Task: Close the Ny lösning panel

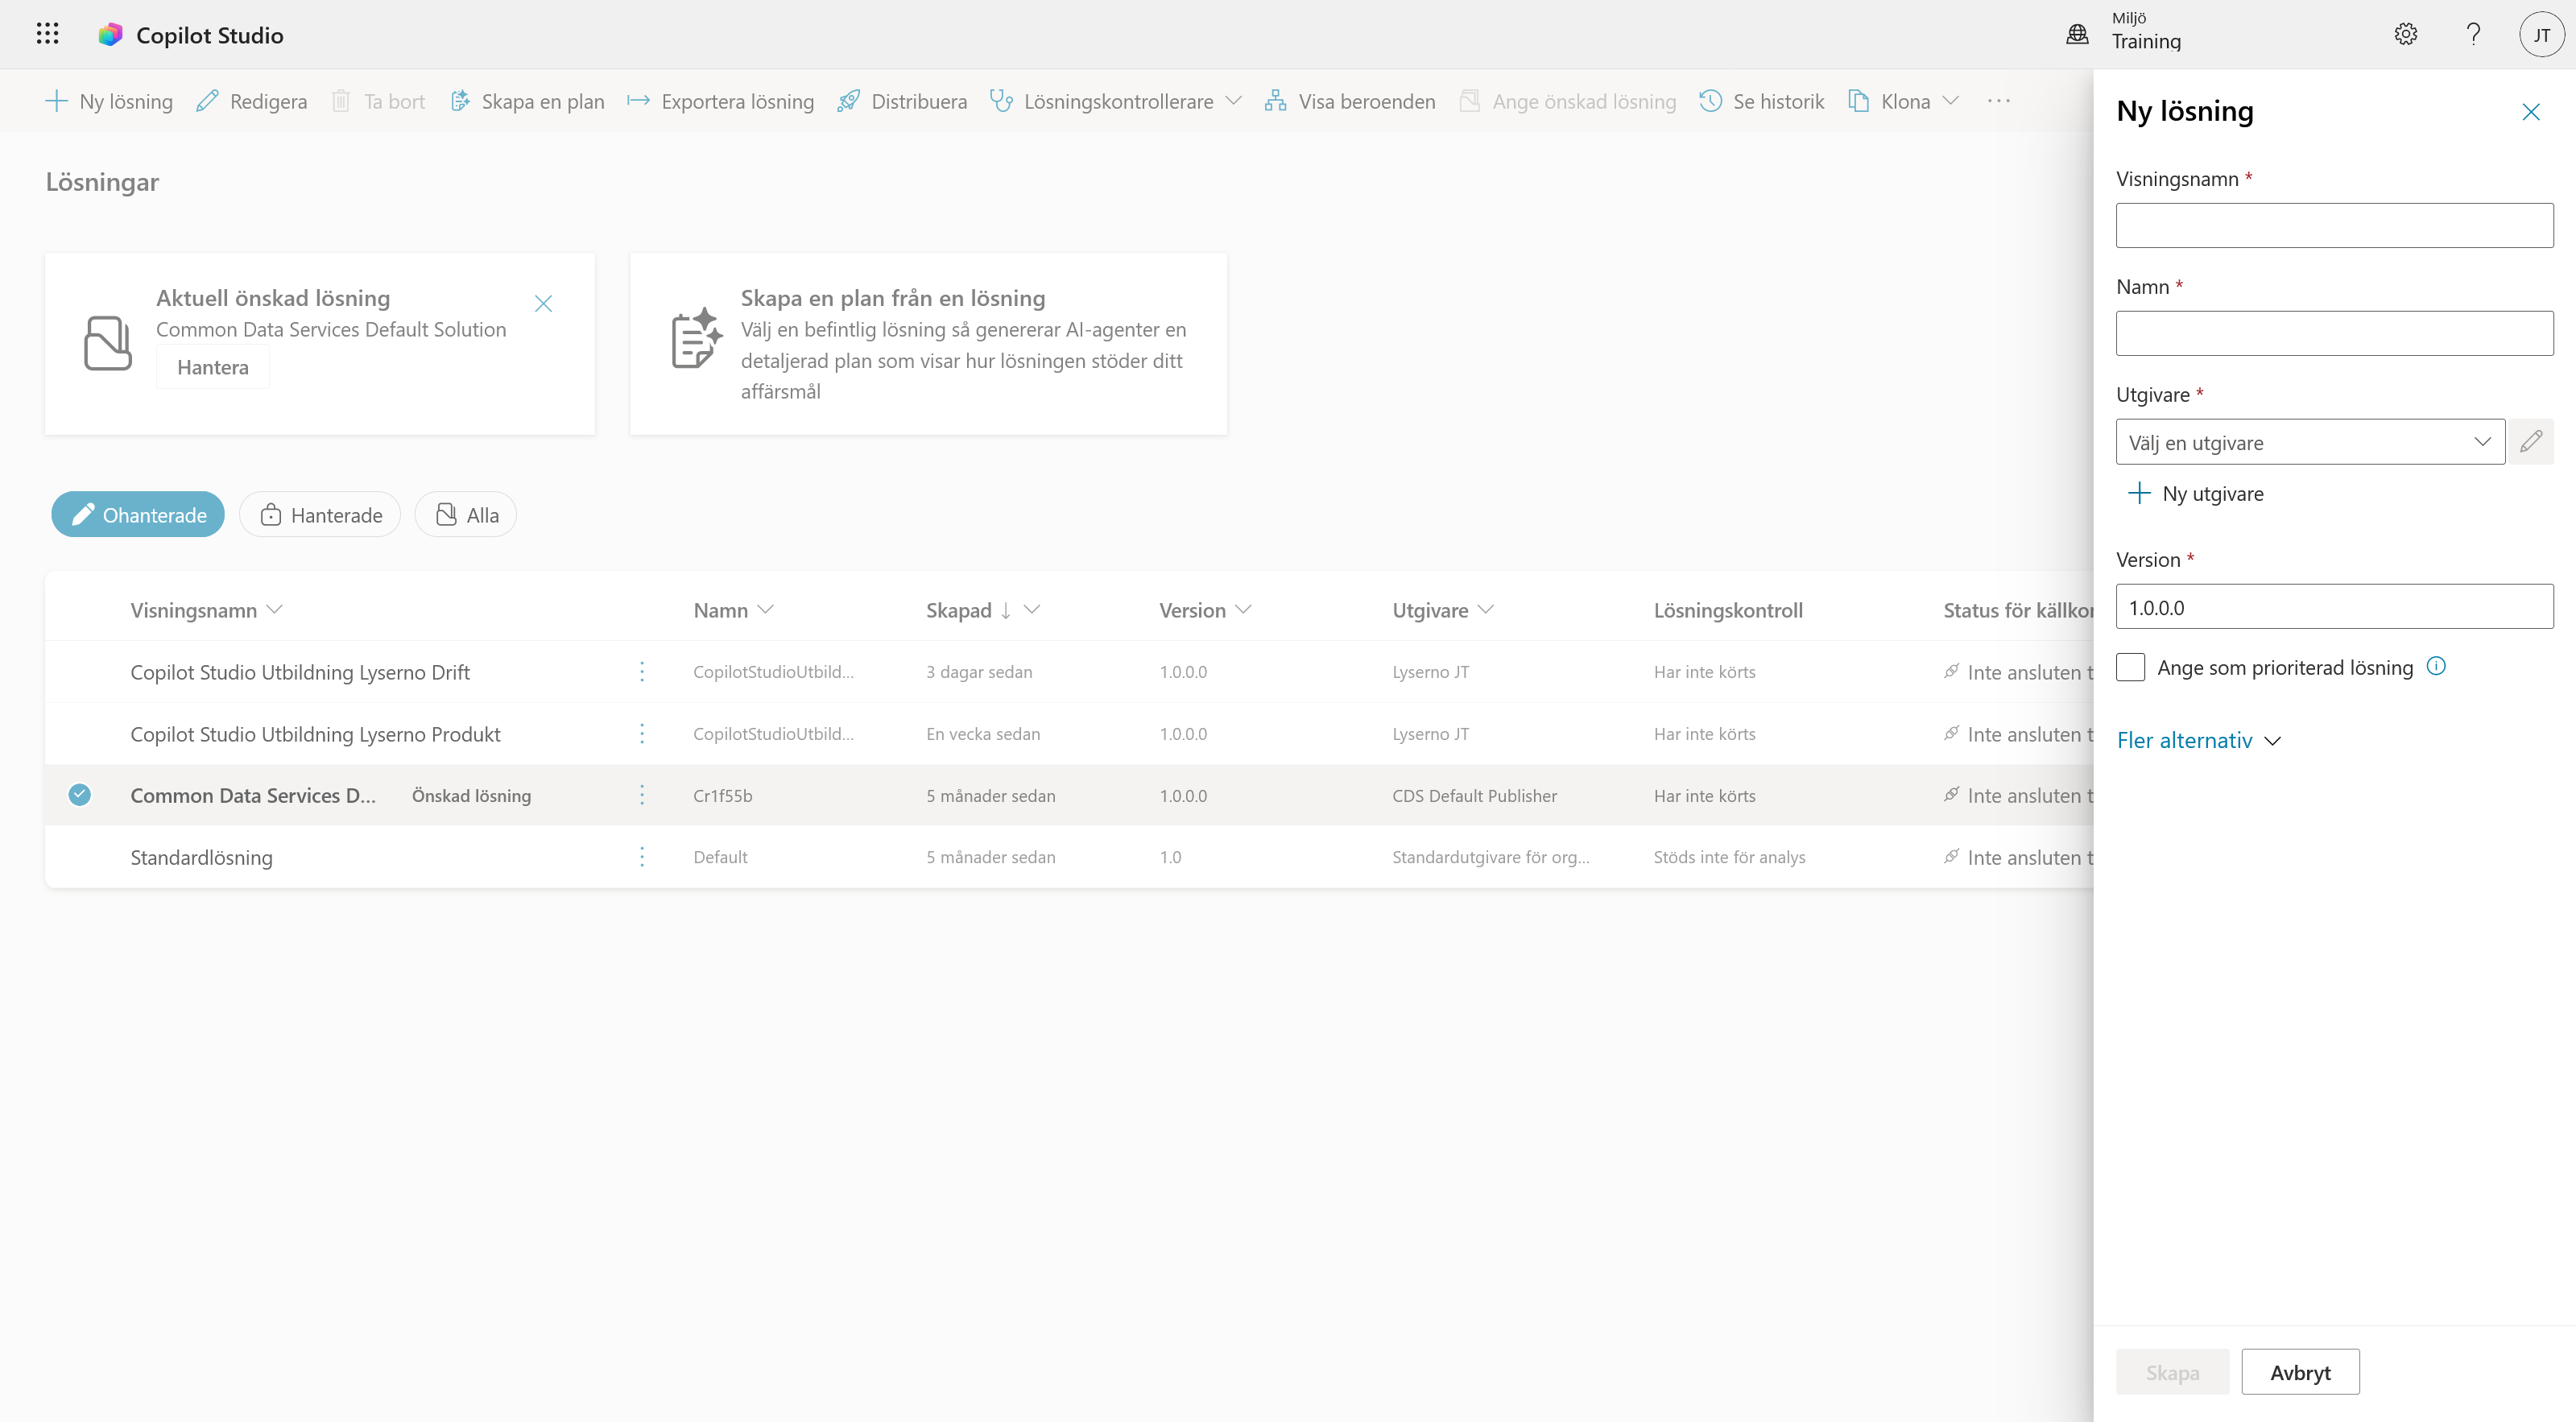Action: pyautogui.click(x=2530, y=111)
